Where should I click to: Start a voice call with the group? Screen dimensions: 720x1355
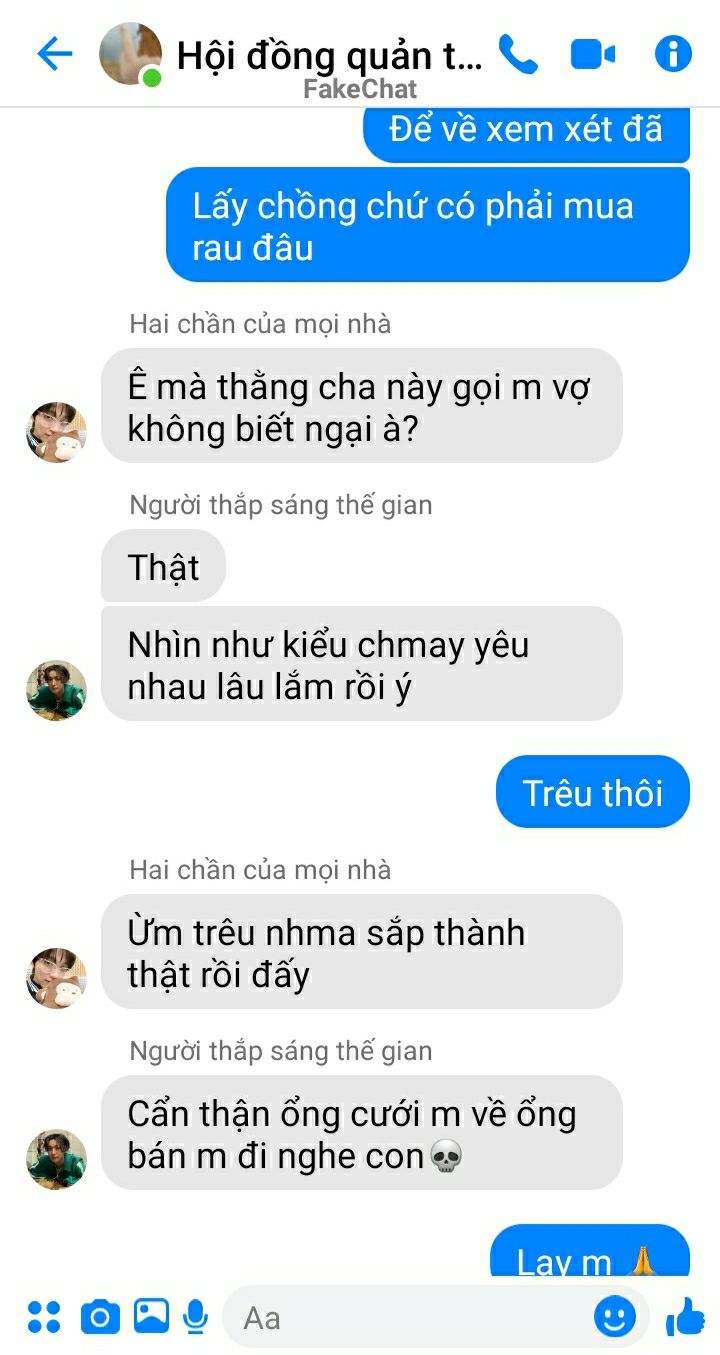coord(518,54)
